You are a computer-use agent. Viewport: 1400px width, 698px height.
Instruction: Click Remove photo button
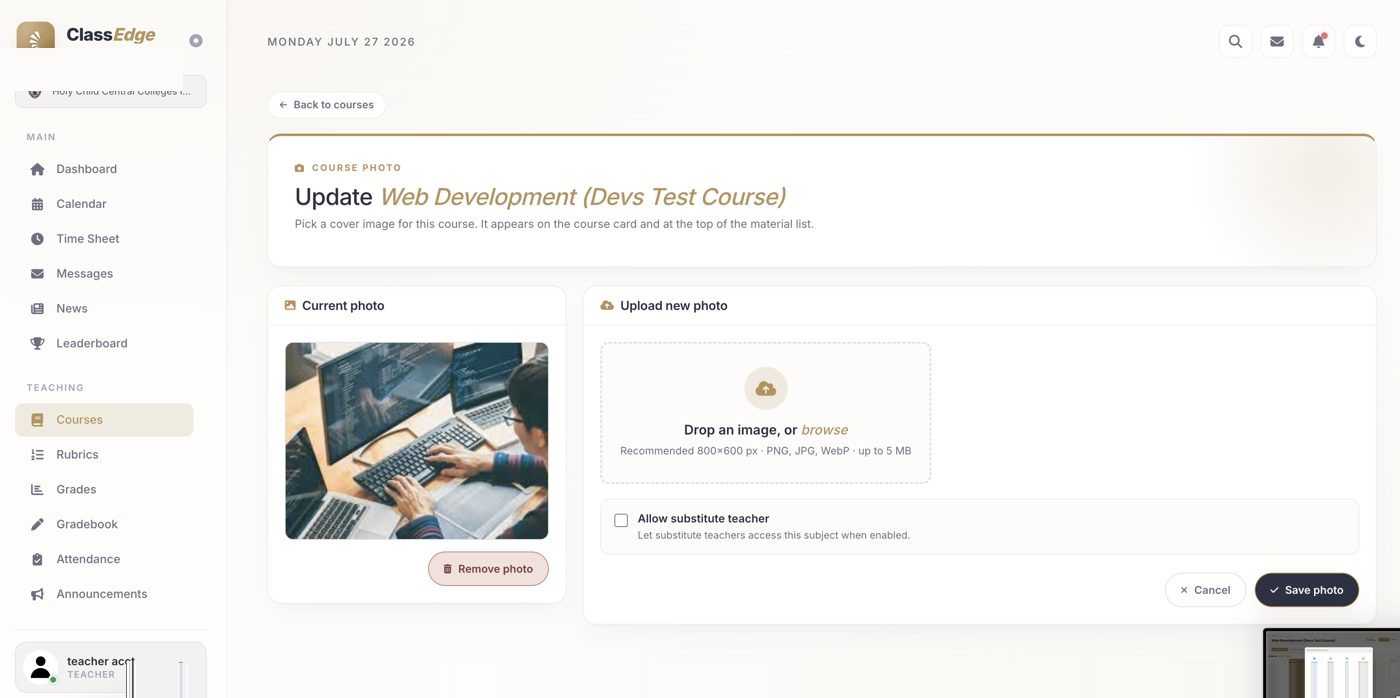(488, 569)
